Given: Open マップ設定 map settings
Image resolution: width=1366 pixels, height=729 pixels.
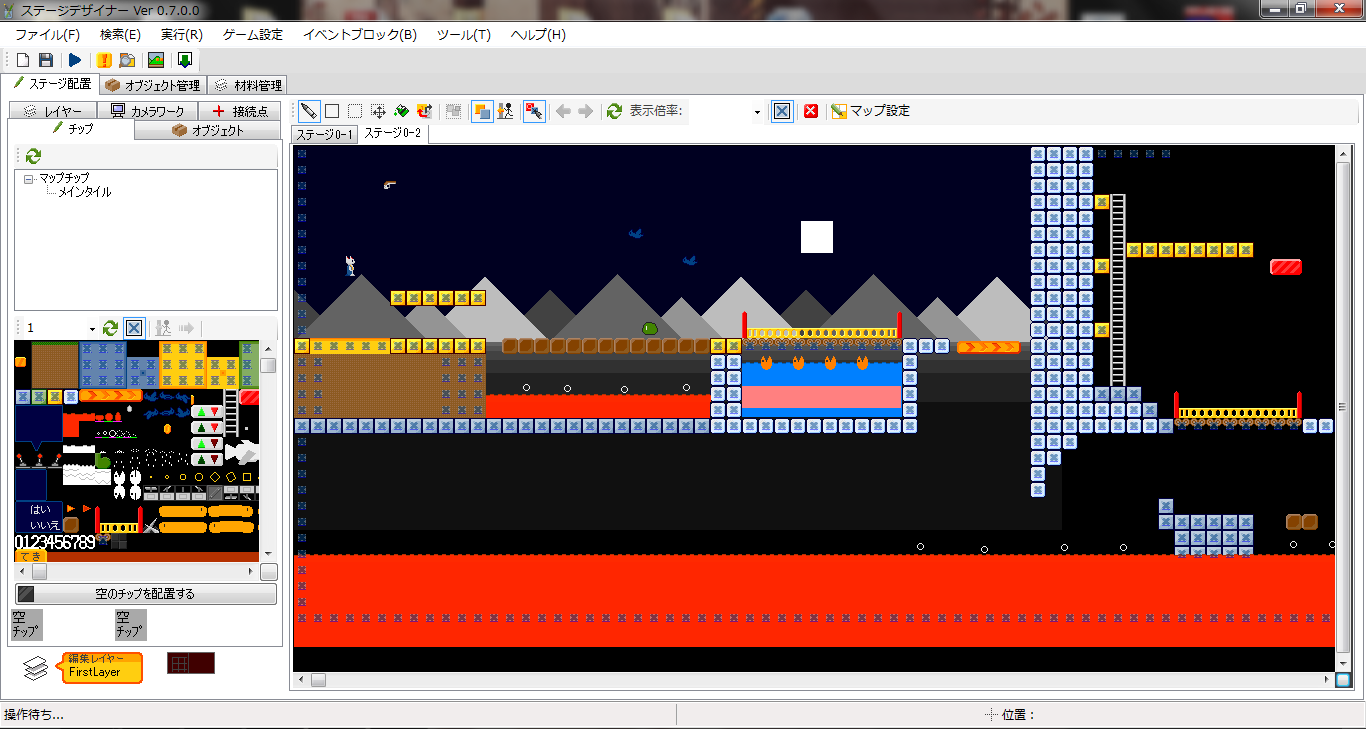Looking at the screenshot, I should pyautogui.click(x=870, y=111).
